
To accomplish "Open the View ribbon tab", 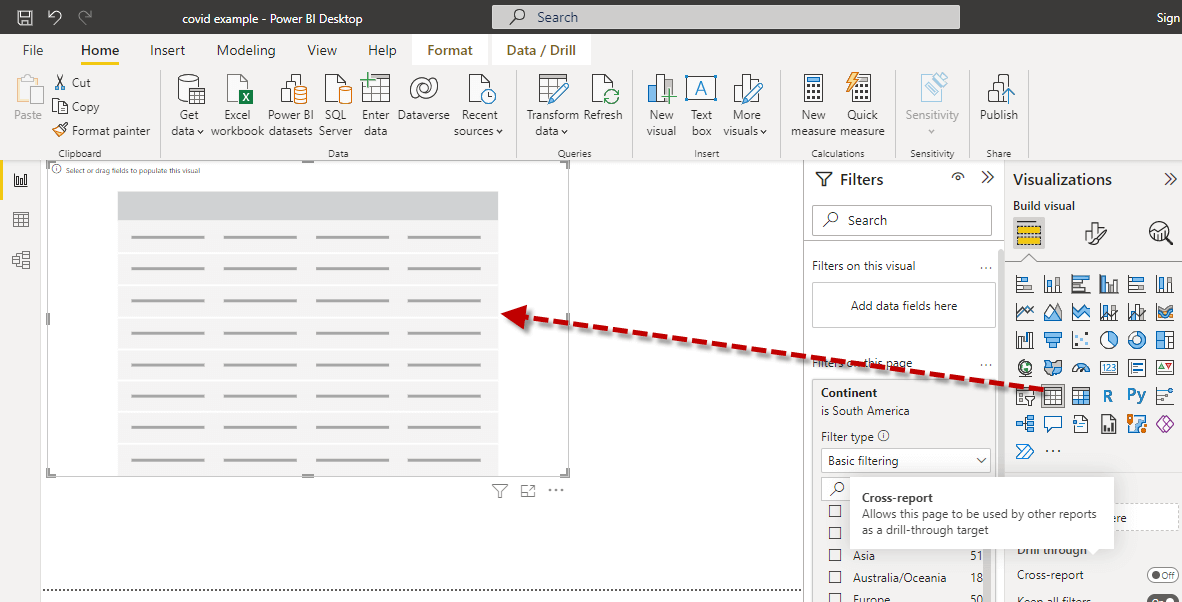I will point(322,50).
